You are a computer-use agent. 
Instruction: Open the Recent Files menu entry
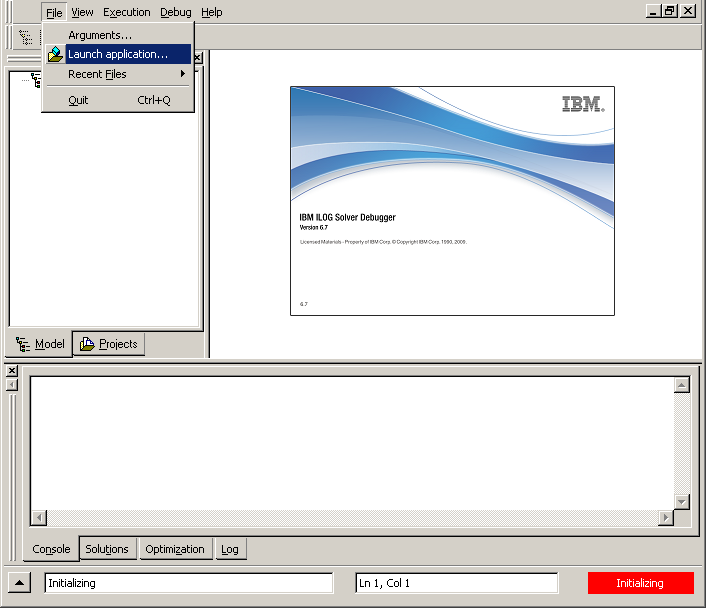(x=118, y=74)
